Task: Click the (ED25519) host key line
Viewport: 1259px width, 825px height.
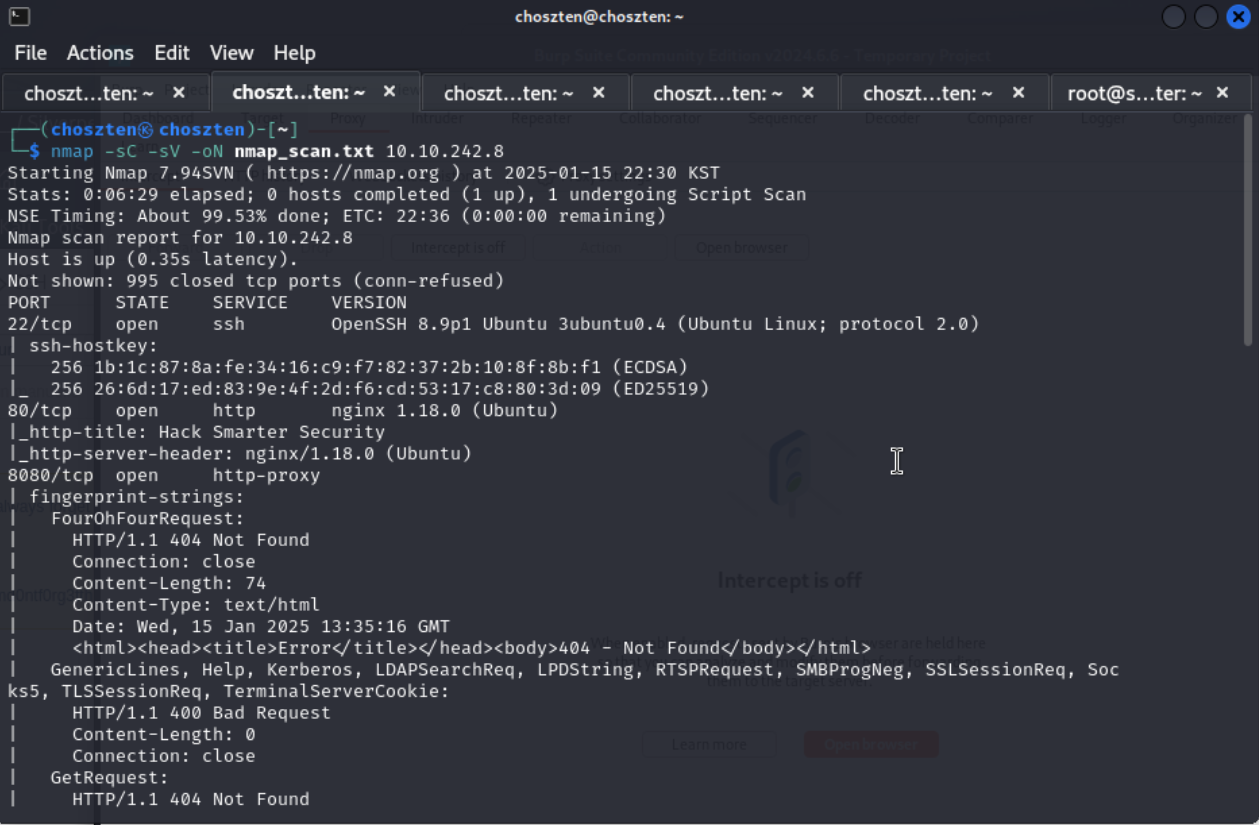Action: click(x=380, y=389)
